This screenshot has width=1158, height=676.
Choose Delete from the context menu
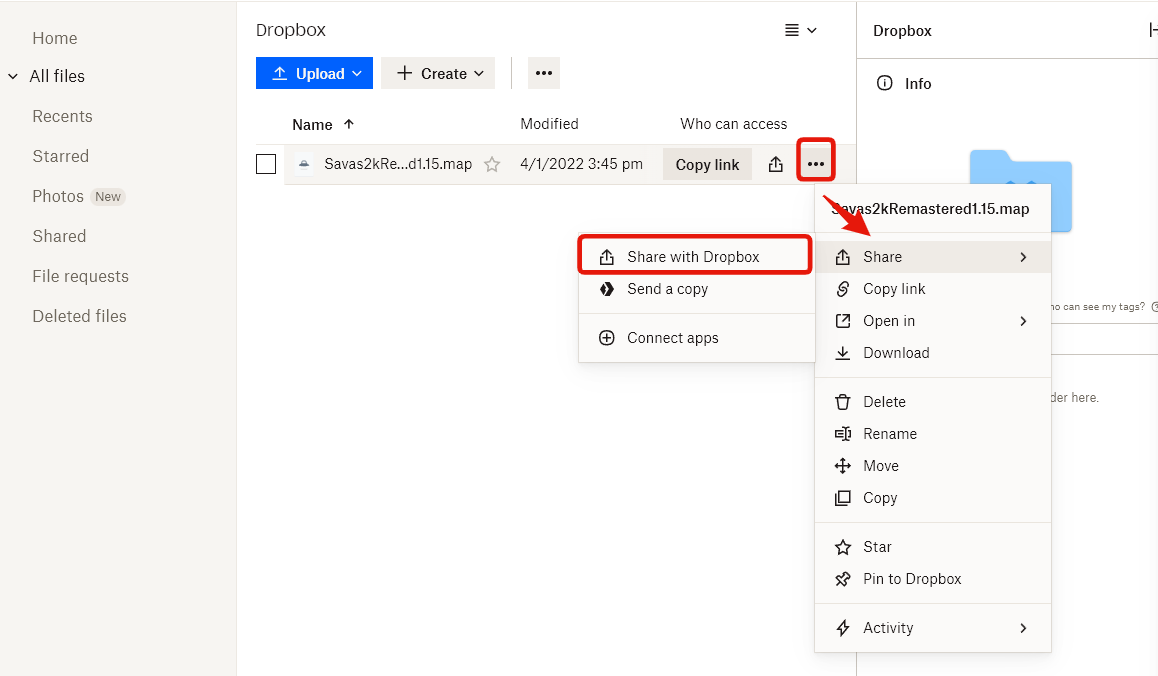(x=933, y=402)
